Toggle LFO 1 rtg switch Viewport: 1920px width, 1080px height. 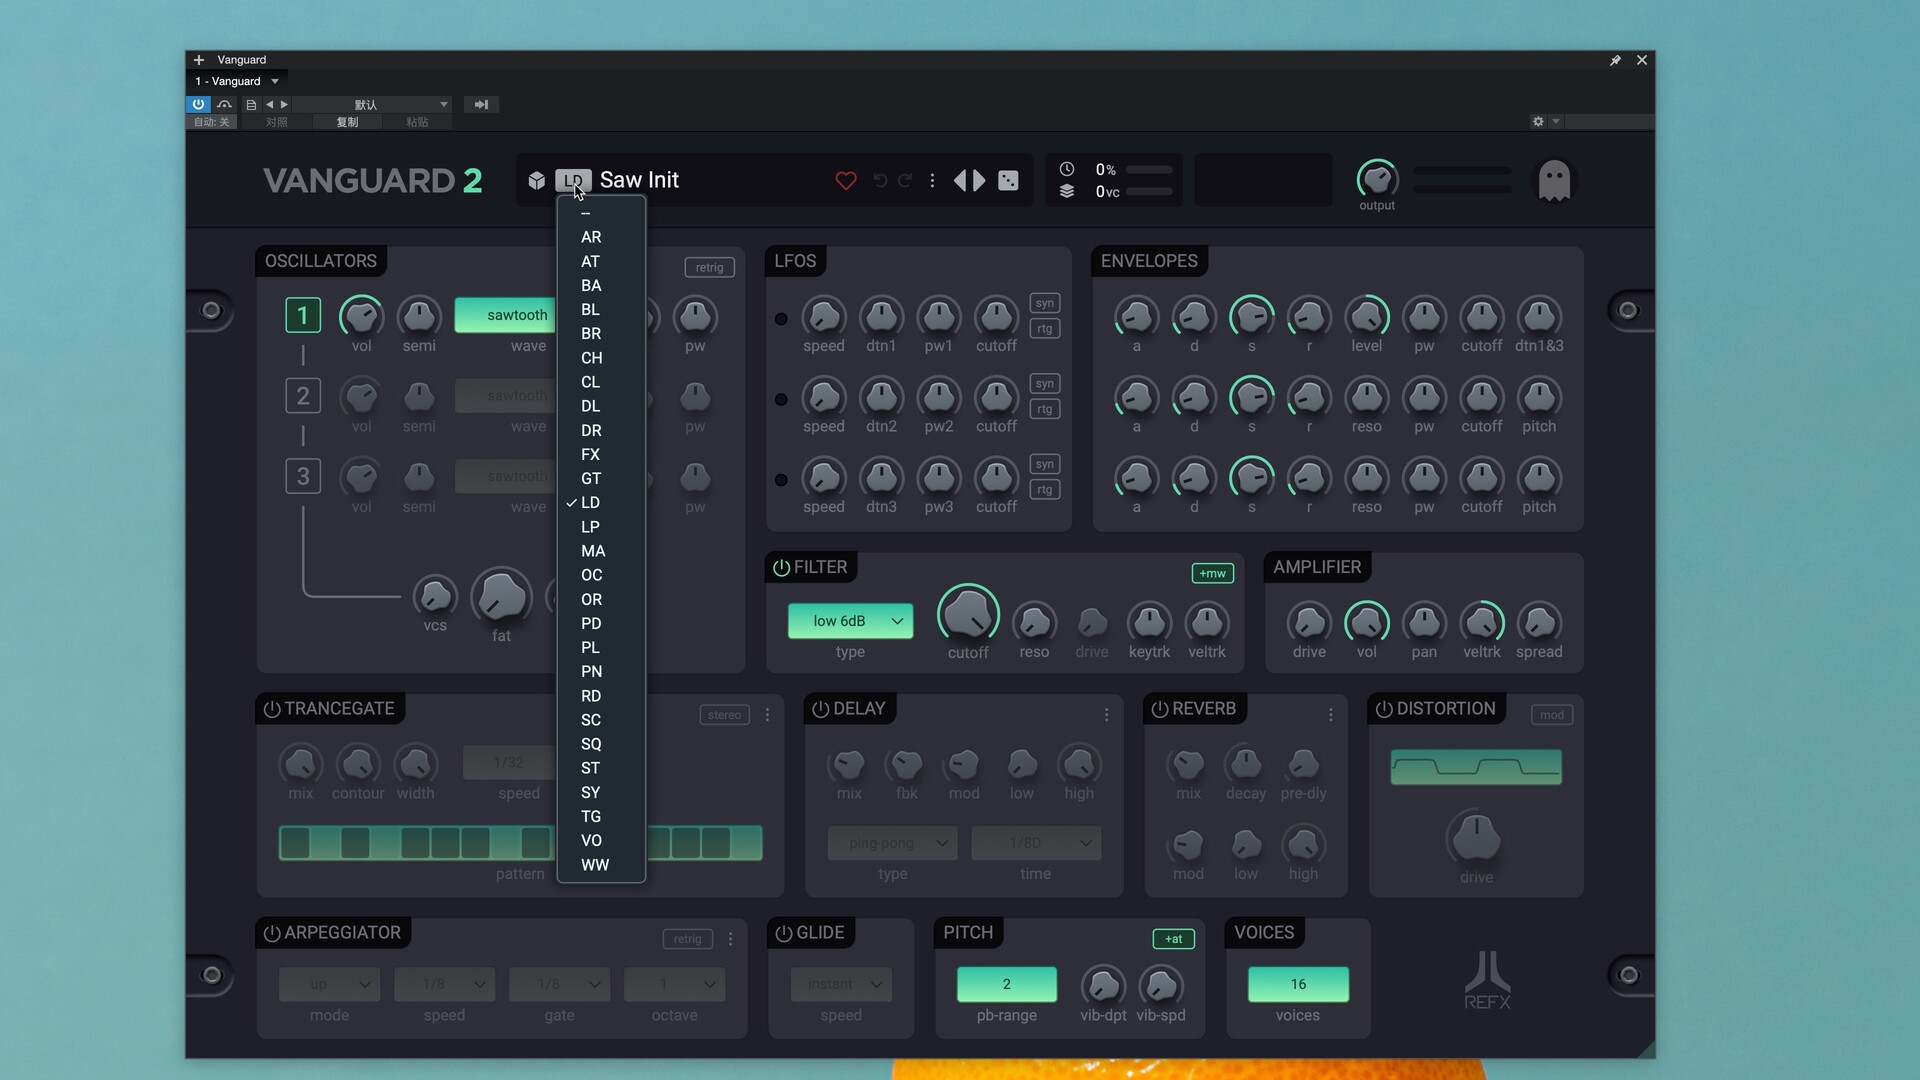[x=1045, y=328]
